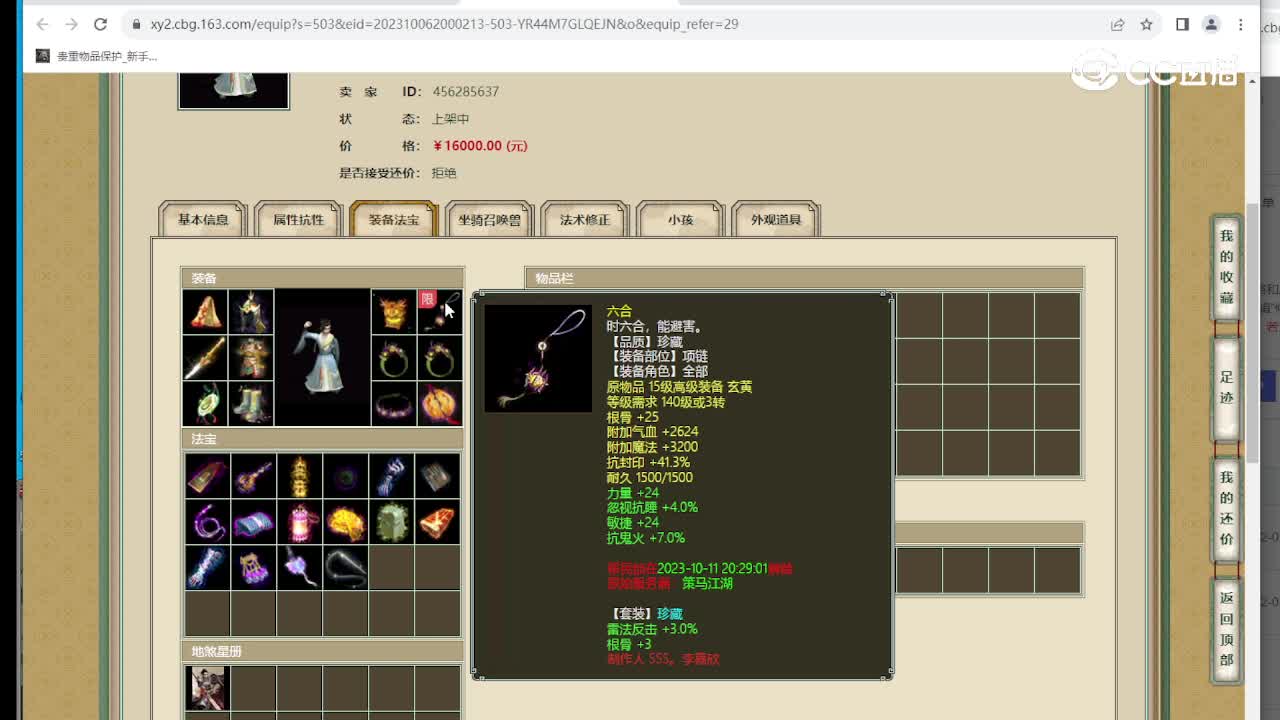Switch to the 装备法宝 tab

pos(394,220)
